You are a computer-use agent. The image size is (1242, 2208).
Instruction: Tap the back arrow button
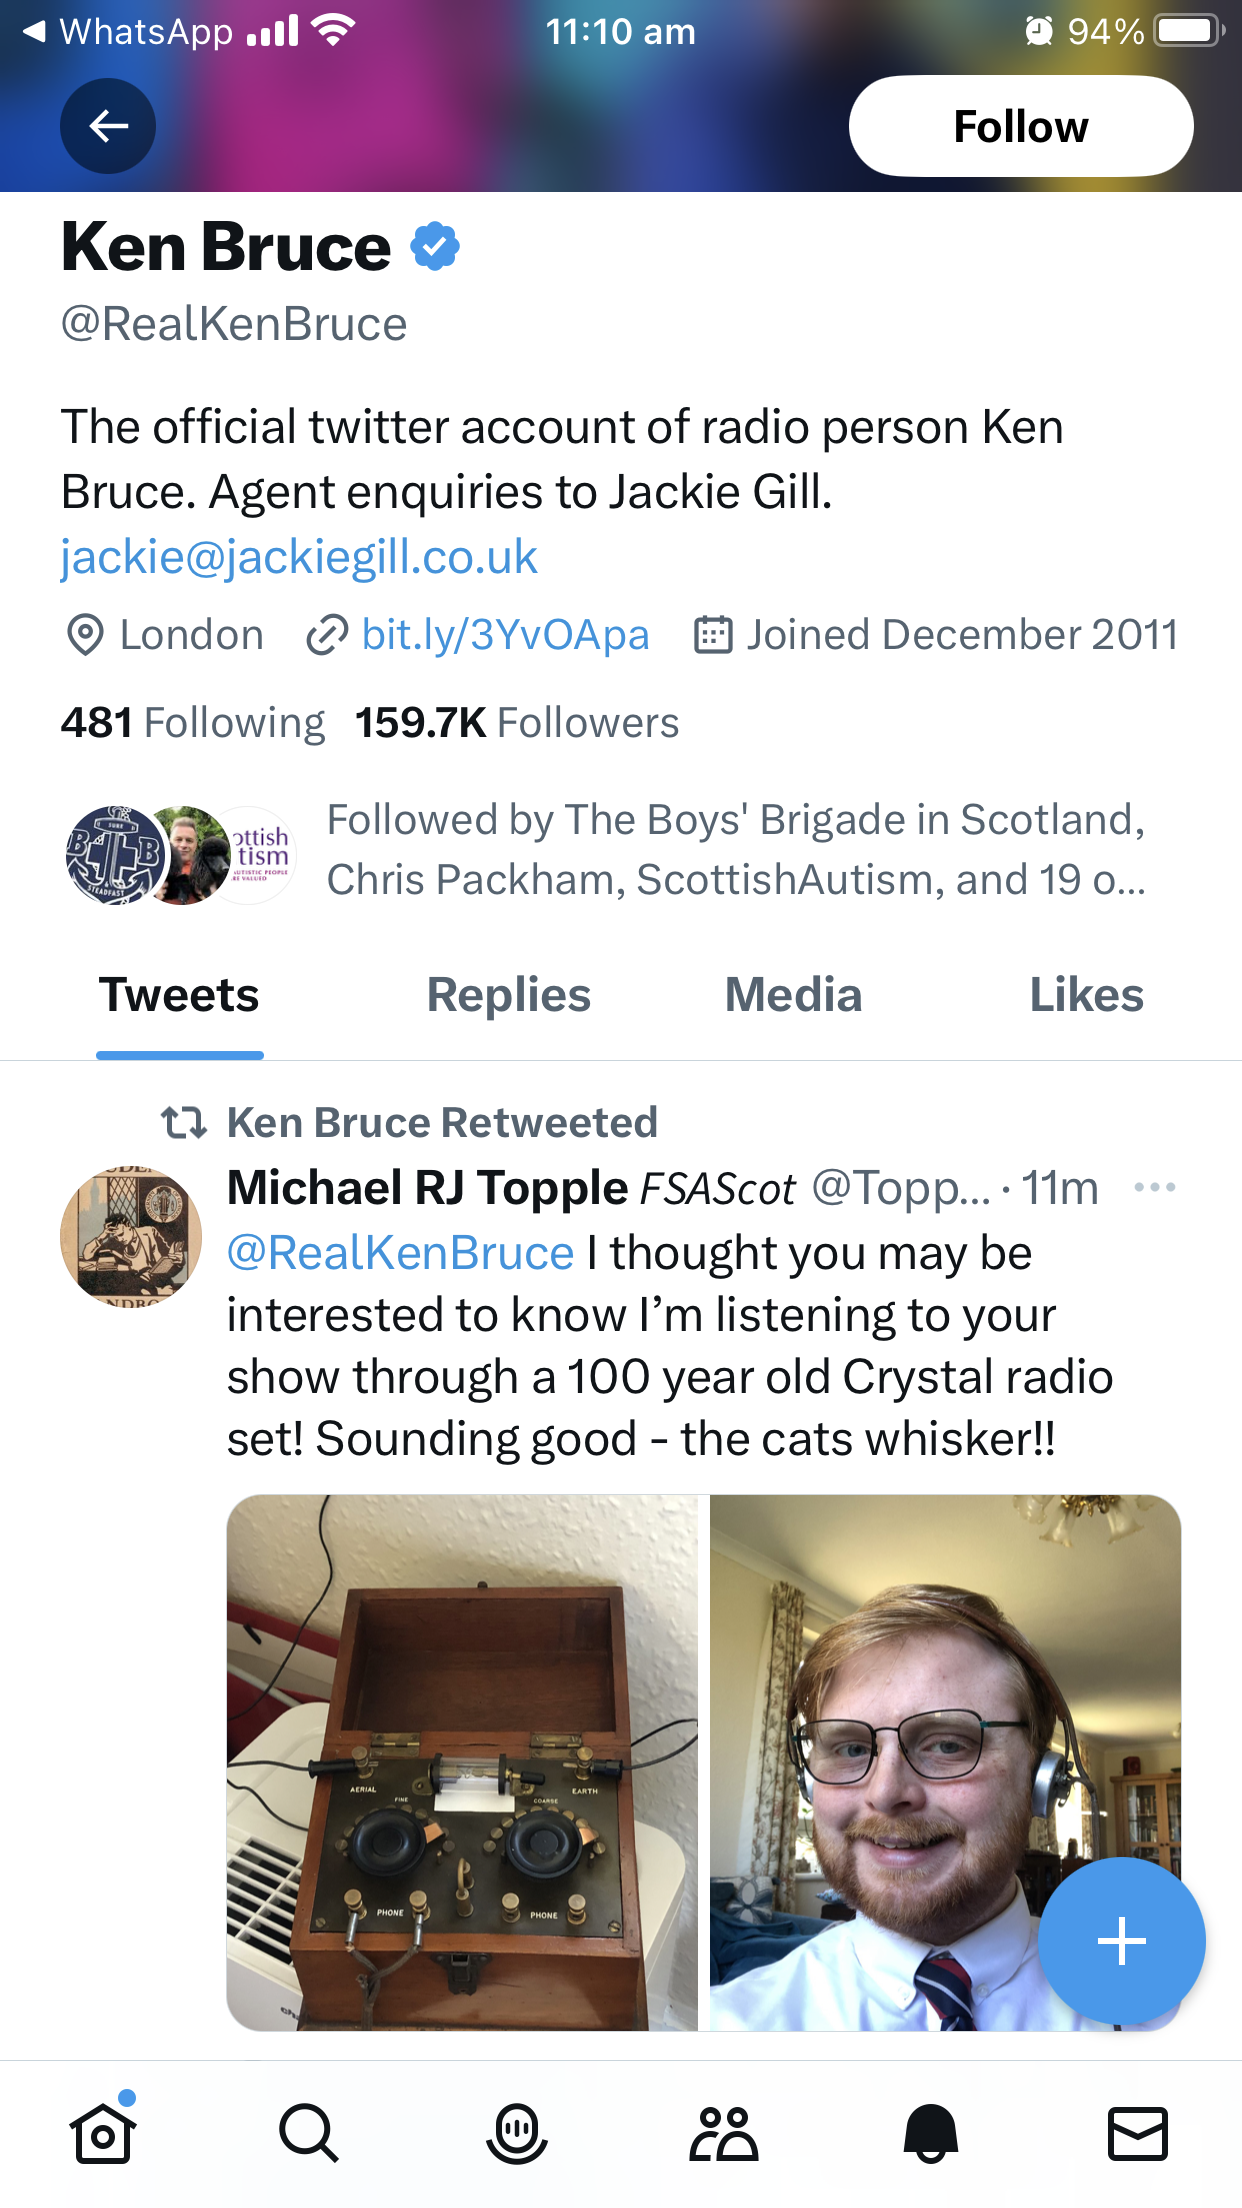click(x=108, y=126)
